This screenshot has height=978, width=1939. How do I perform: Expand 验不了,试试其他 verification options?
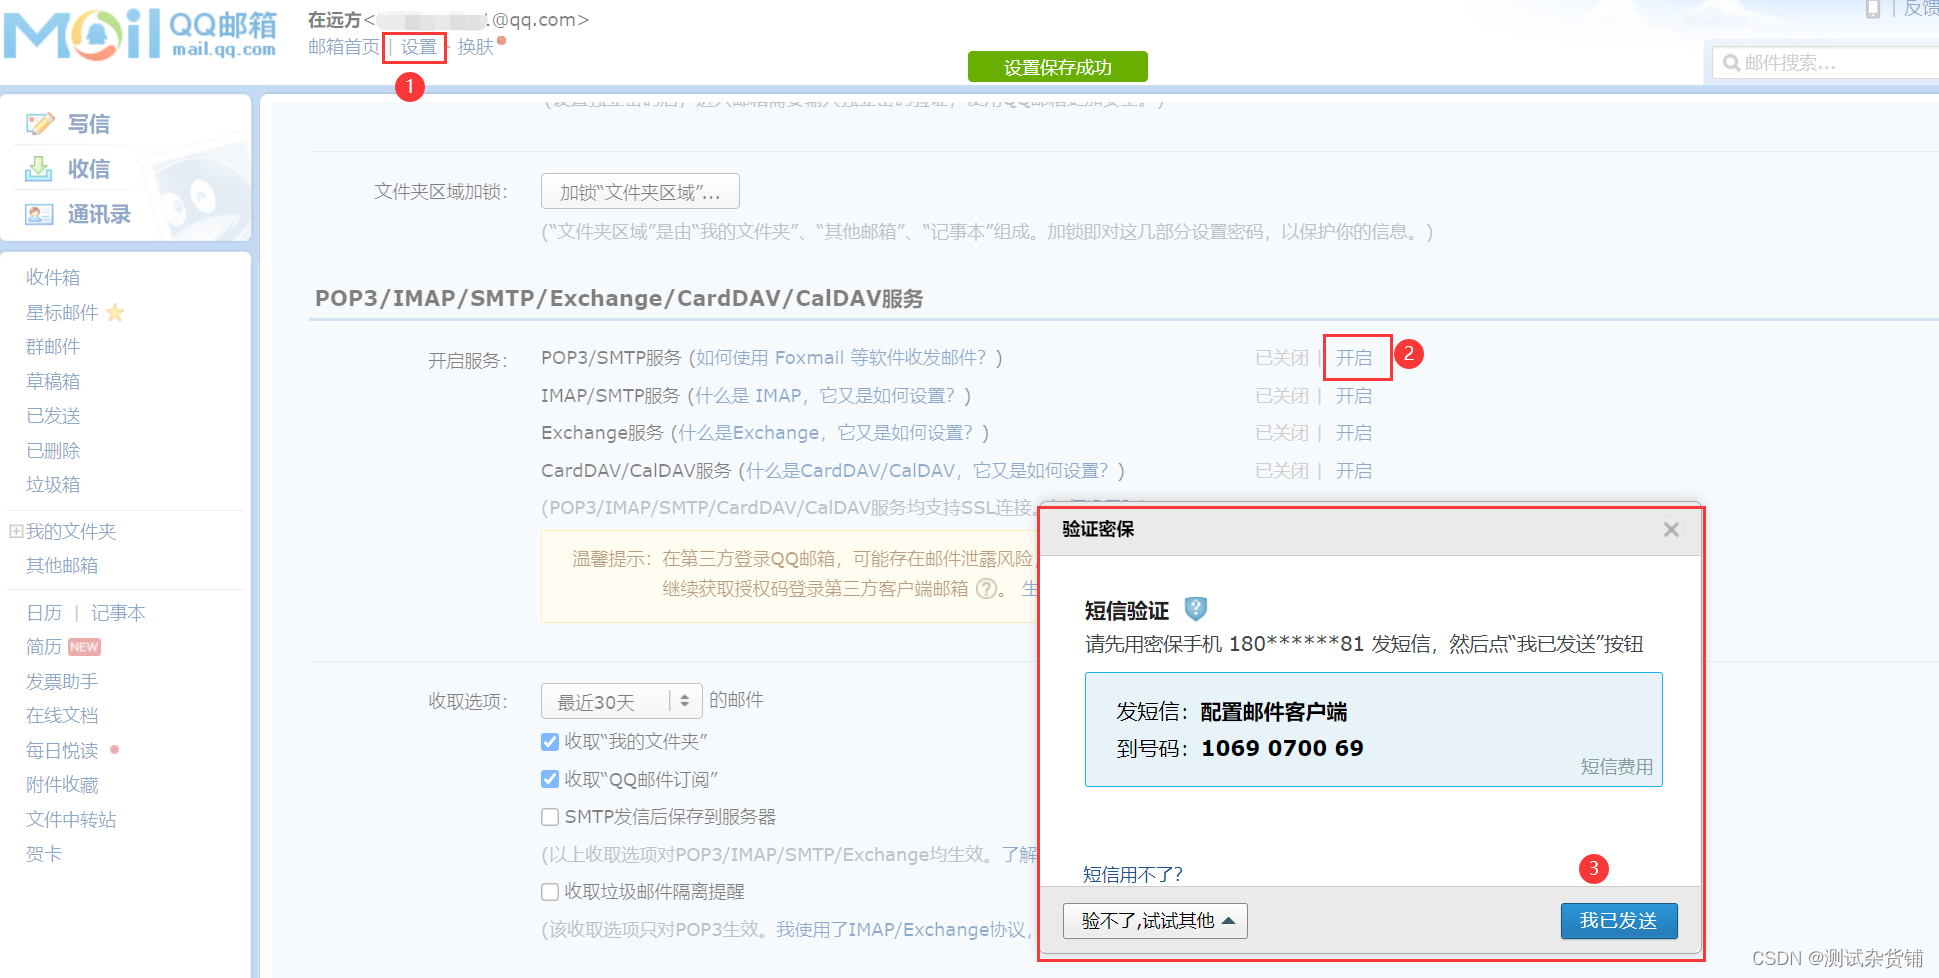pos(1154,920)
